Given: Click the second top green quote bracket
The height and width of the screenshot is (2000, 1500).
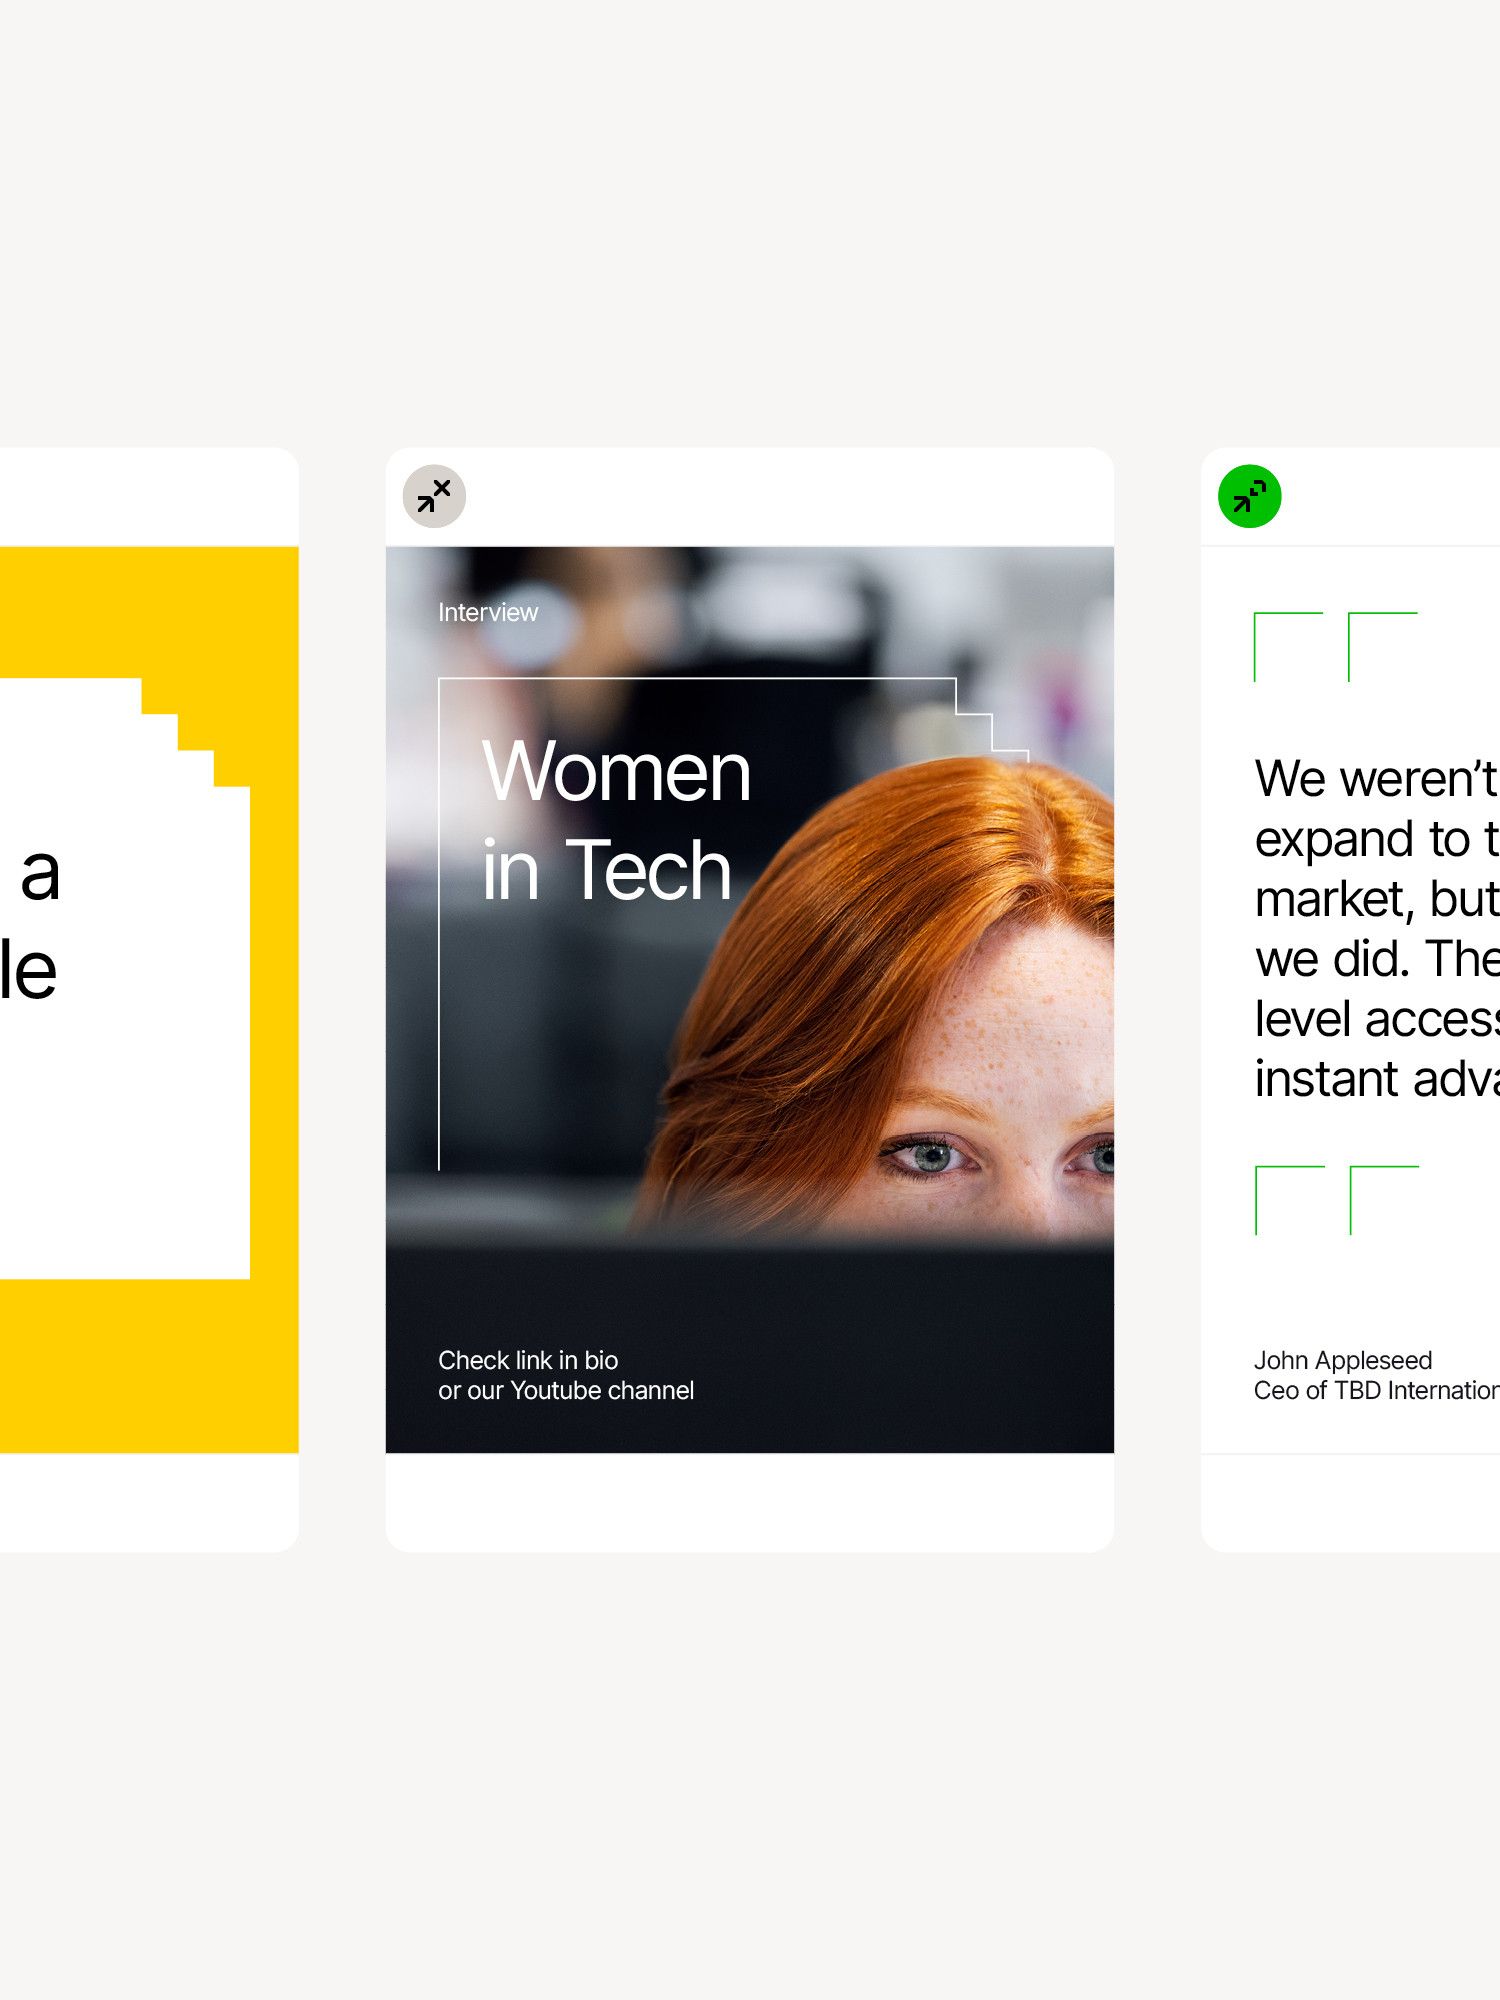Looking at the screenshot, I should pos(1381,645).
